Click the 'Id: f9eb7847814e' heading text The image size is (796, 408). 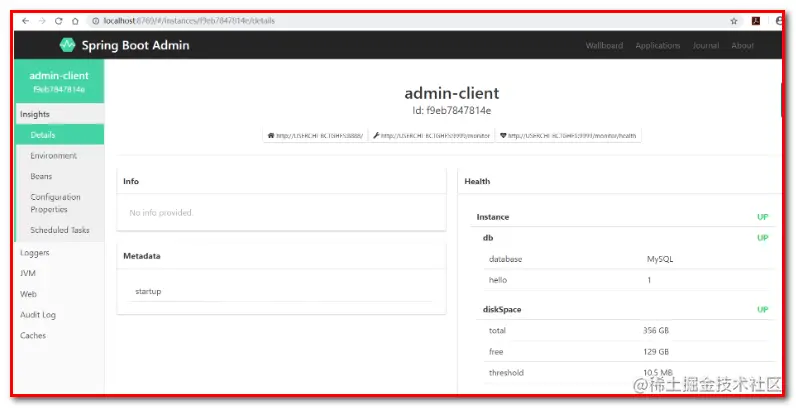pyautogui.click(x=451, y=110)
